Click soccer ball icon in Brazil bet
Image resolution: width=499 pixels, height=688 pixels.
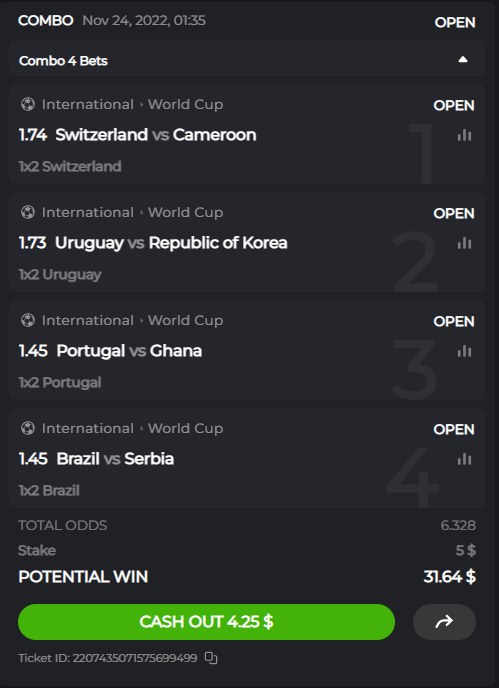[28, 428]
